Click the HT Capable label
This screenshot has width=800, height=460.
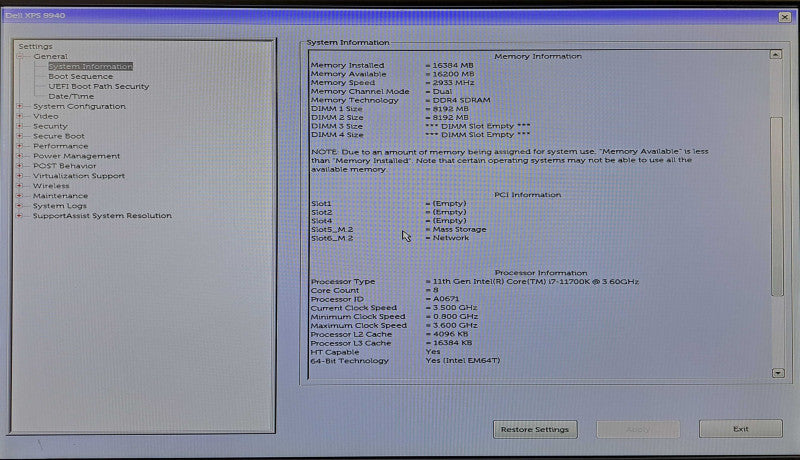click(335, 352)
